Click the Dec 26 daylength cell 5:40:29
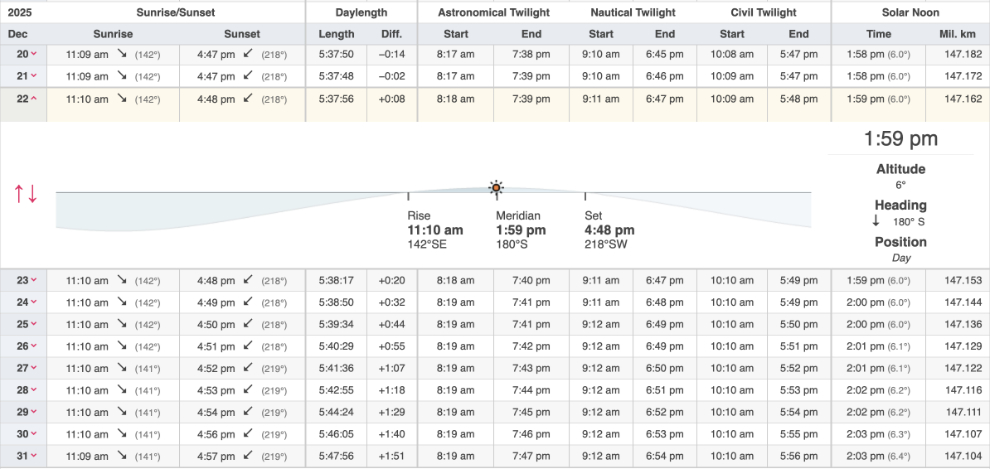This screenshot has width=990, height=469. coord(336,346)
